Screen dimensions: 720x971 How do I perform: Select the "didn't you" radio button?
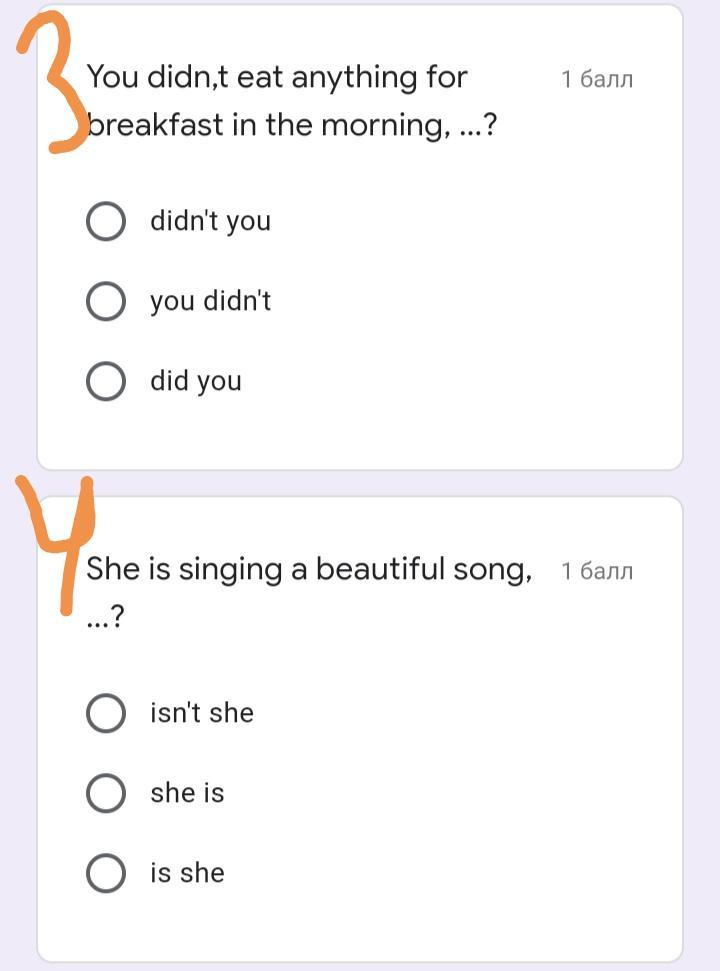click(x=106, y=221)
